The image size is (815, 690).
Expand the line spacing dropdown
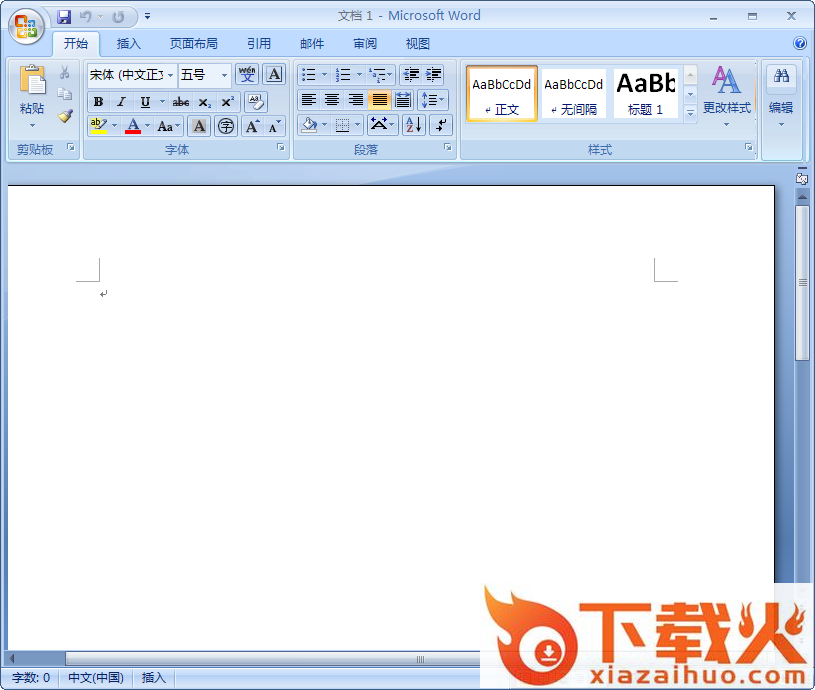click(x=441, y=100)
